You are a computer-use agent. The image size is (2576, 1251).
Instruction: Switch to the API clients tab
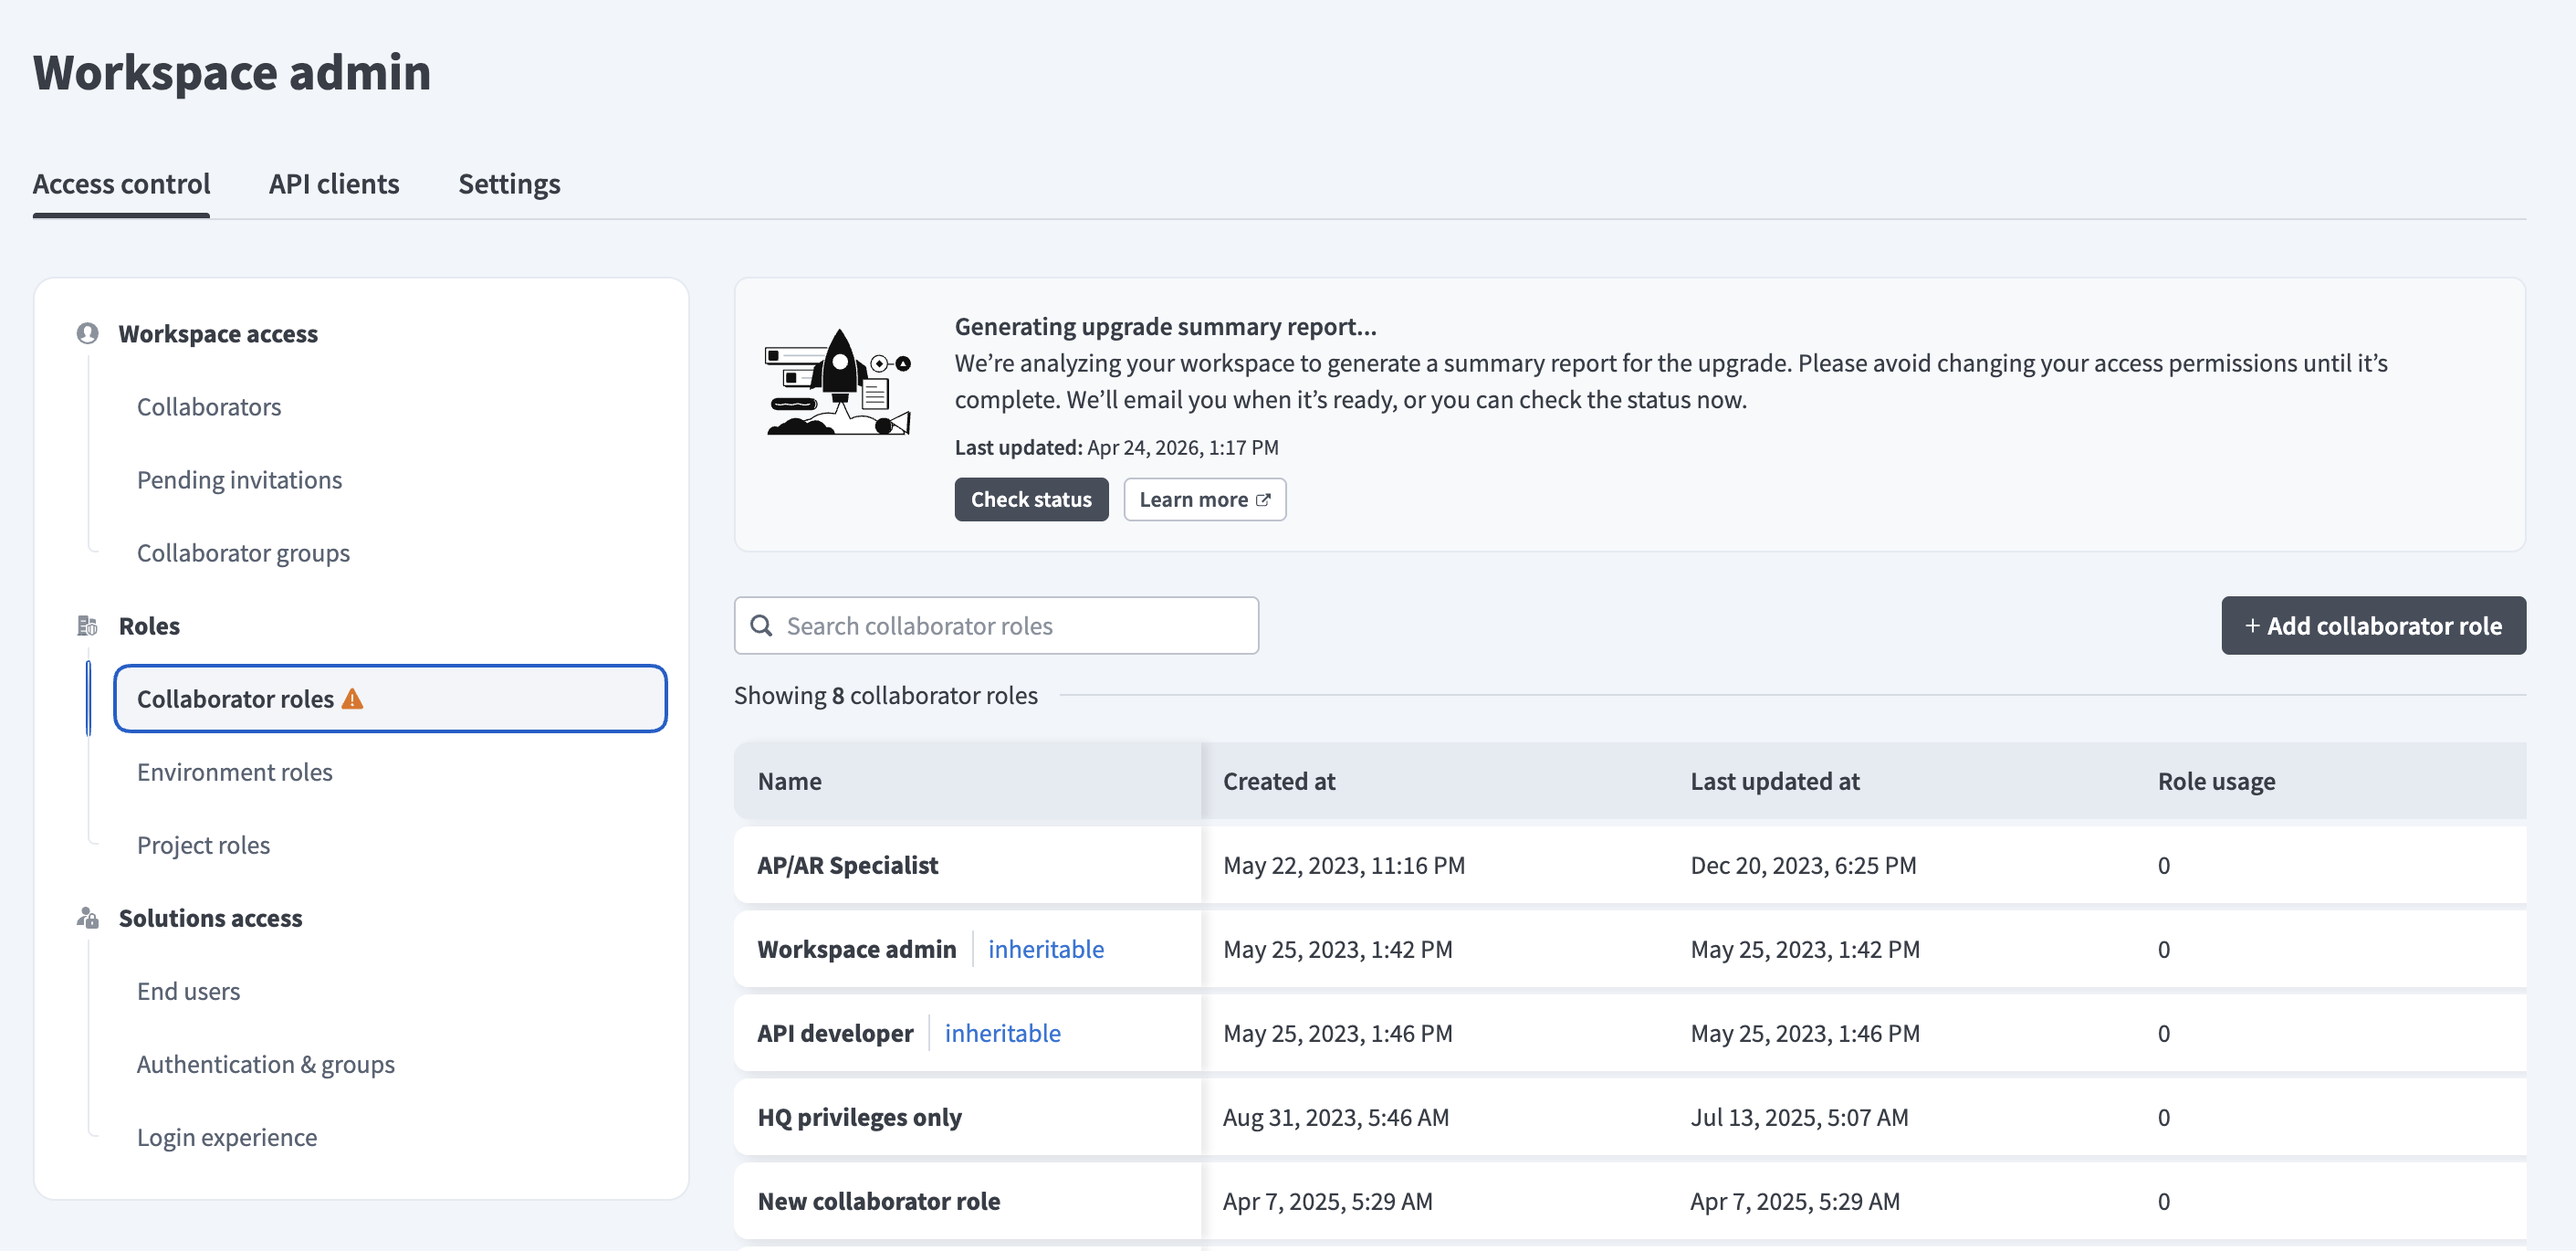pos(334,184)
